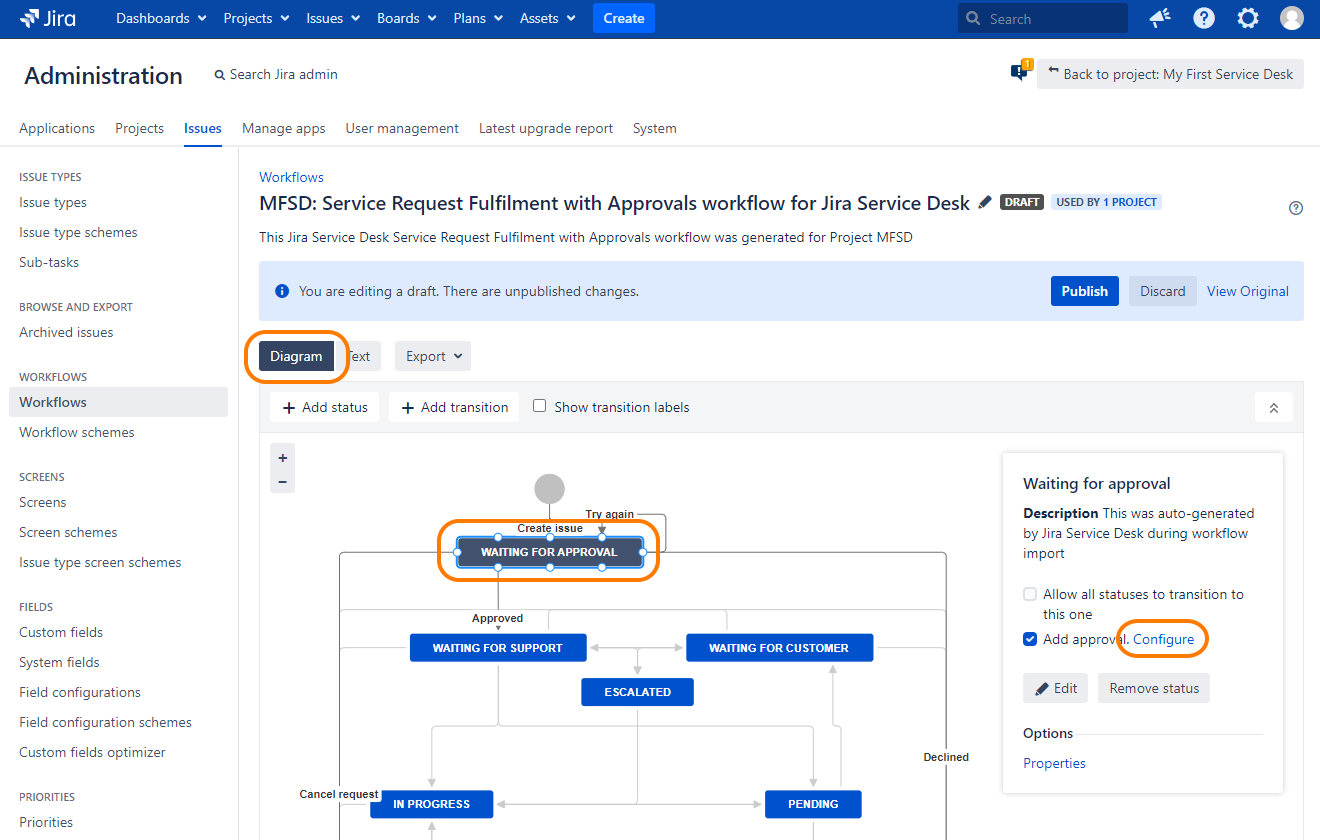This screenshot has width=1320, height=840.
Task: Zoom out on the diagram with minus
Action: point(283,482)
